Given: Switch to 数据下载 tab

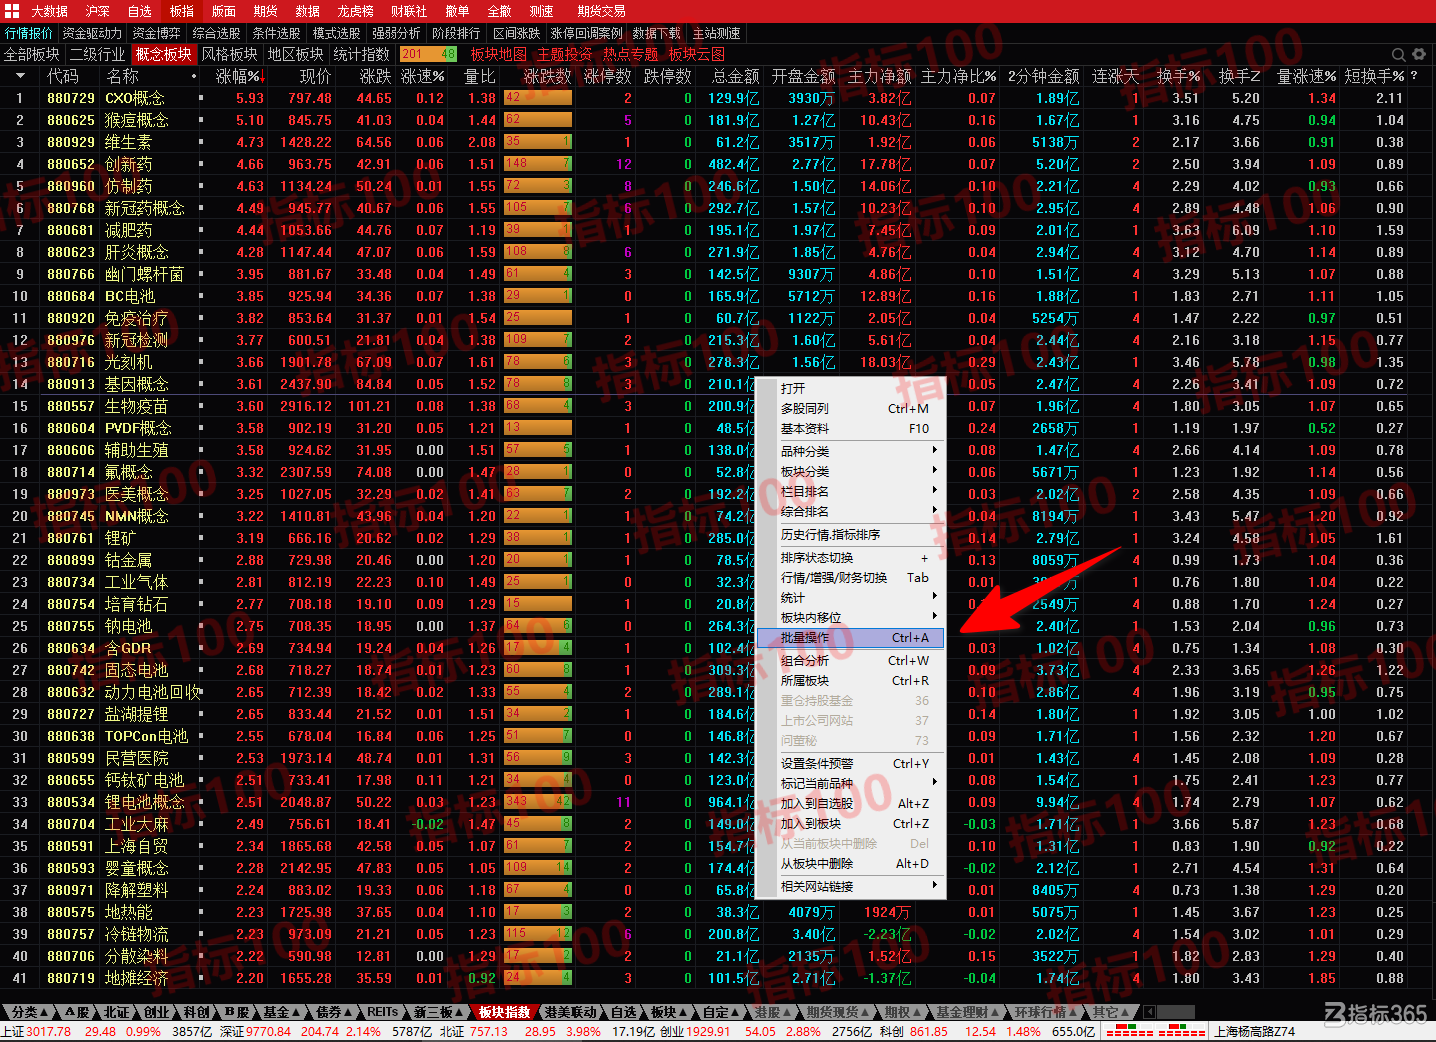Looking at the screenshot, I should (657, 33).
